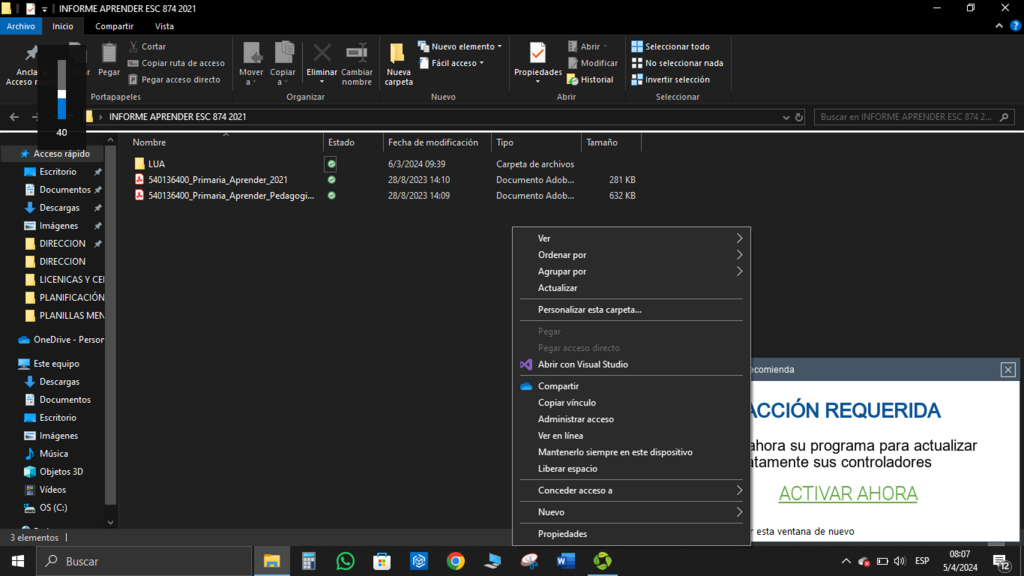Sort by the Tamaño column
1024x576 pixels.
tap(611, 142)
